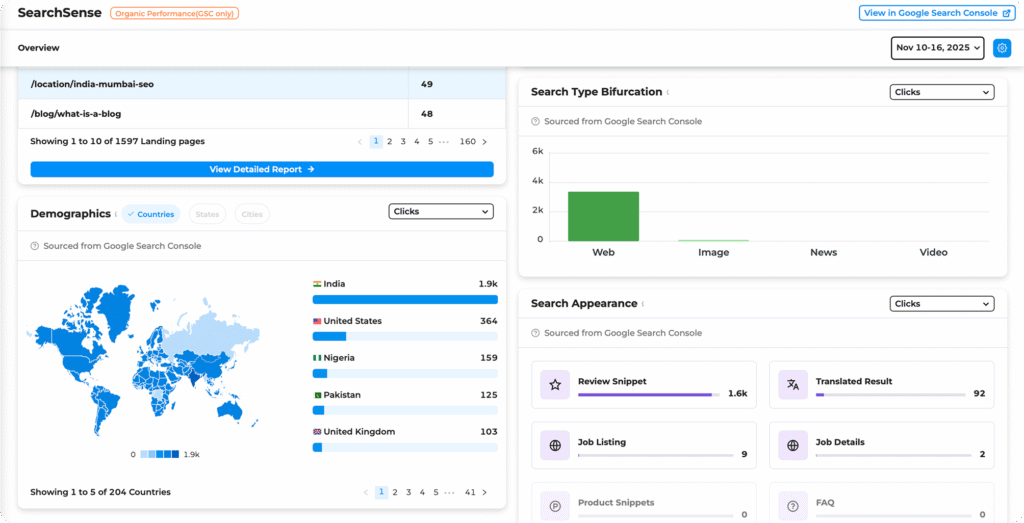Click the Review Snippet star icon
The height and width of the screenshot is (523, 1024).
(555, 385)
